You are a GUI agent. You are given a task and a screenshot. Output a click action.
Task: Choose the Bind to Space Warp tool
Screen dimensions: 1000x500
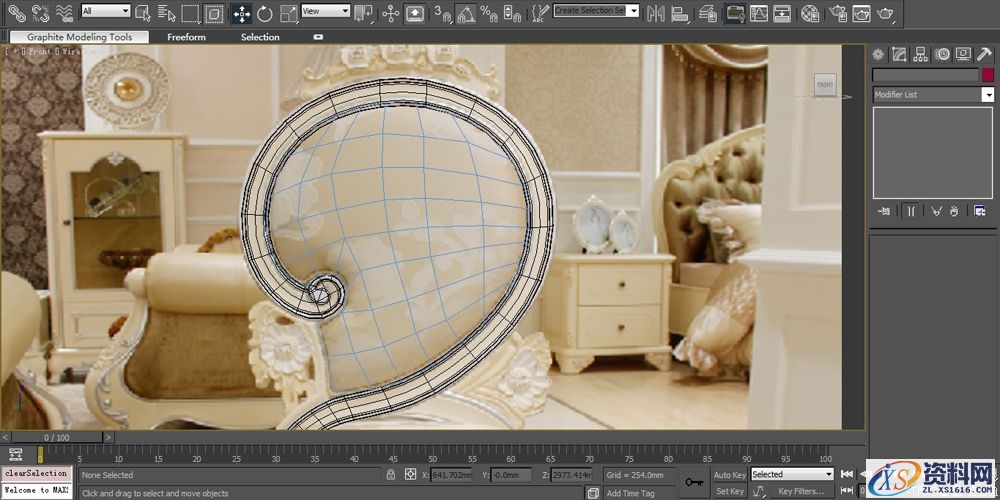pyautogui.click(x=64, y=12)
